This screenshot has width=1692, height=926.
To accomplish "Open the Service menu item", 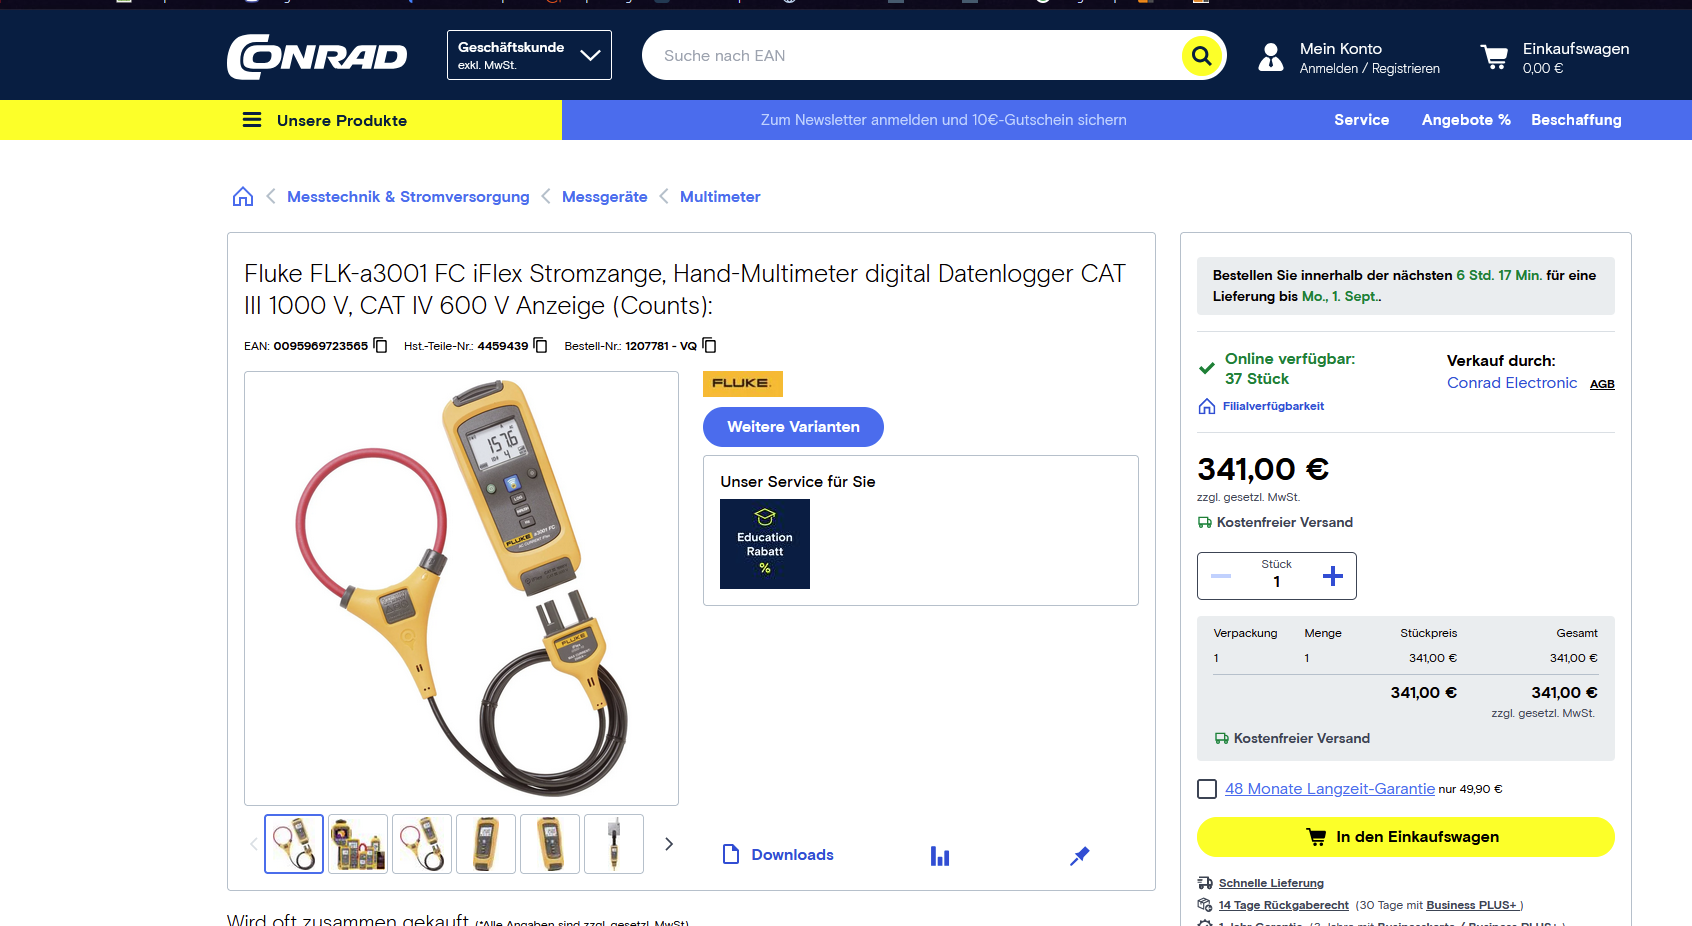I will click(1361, 120).
